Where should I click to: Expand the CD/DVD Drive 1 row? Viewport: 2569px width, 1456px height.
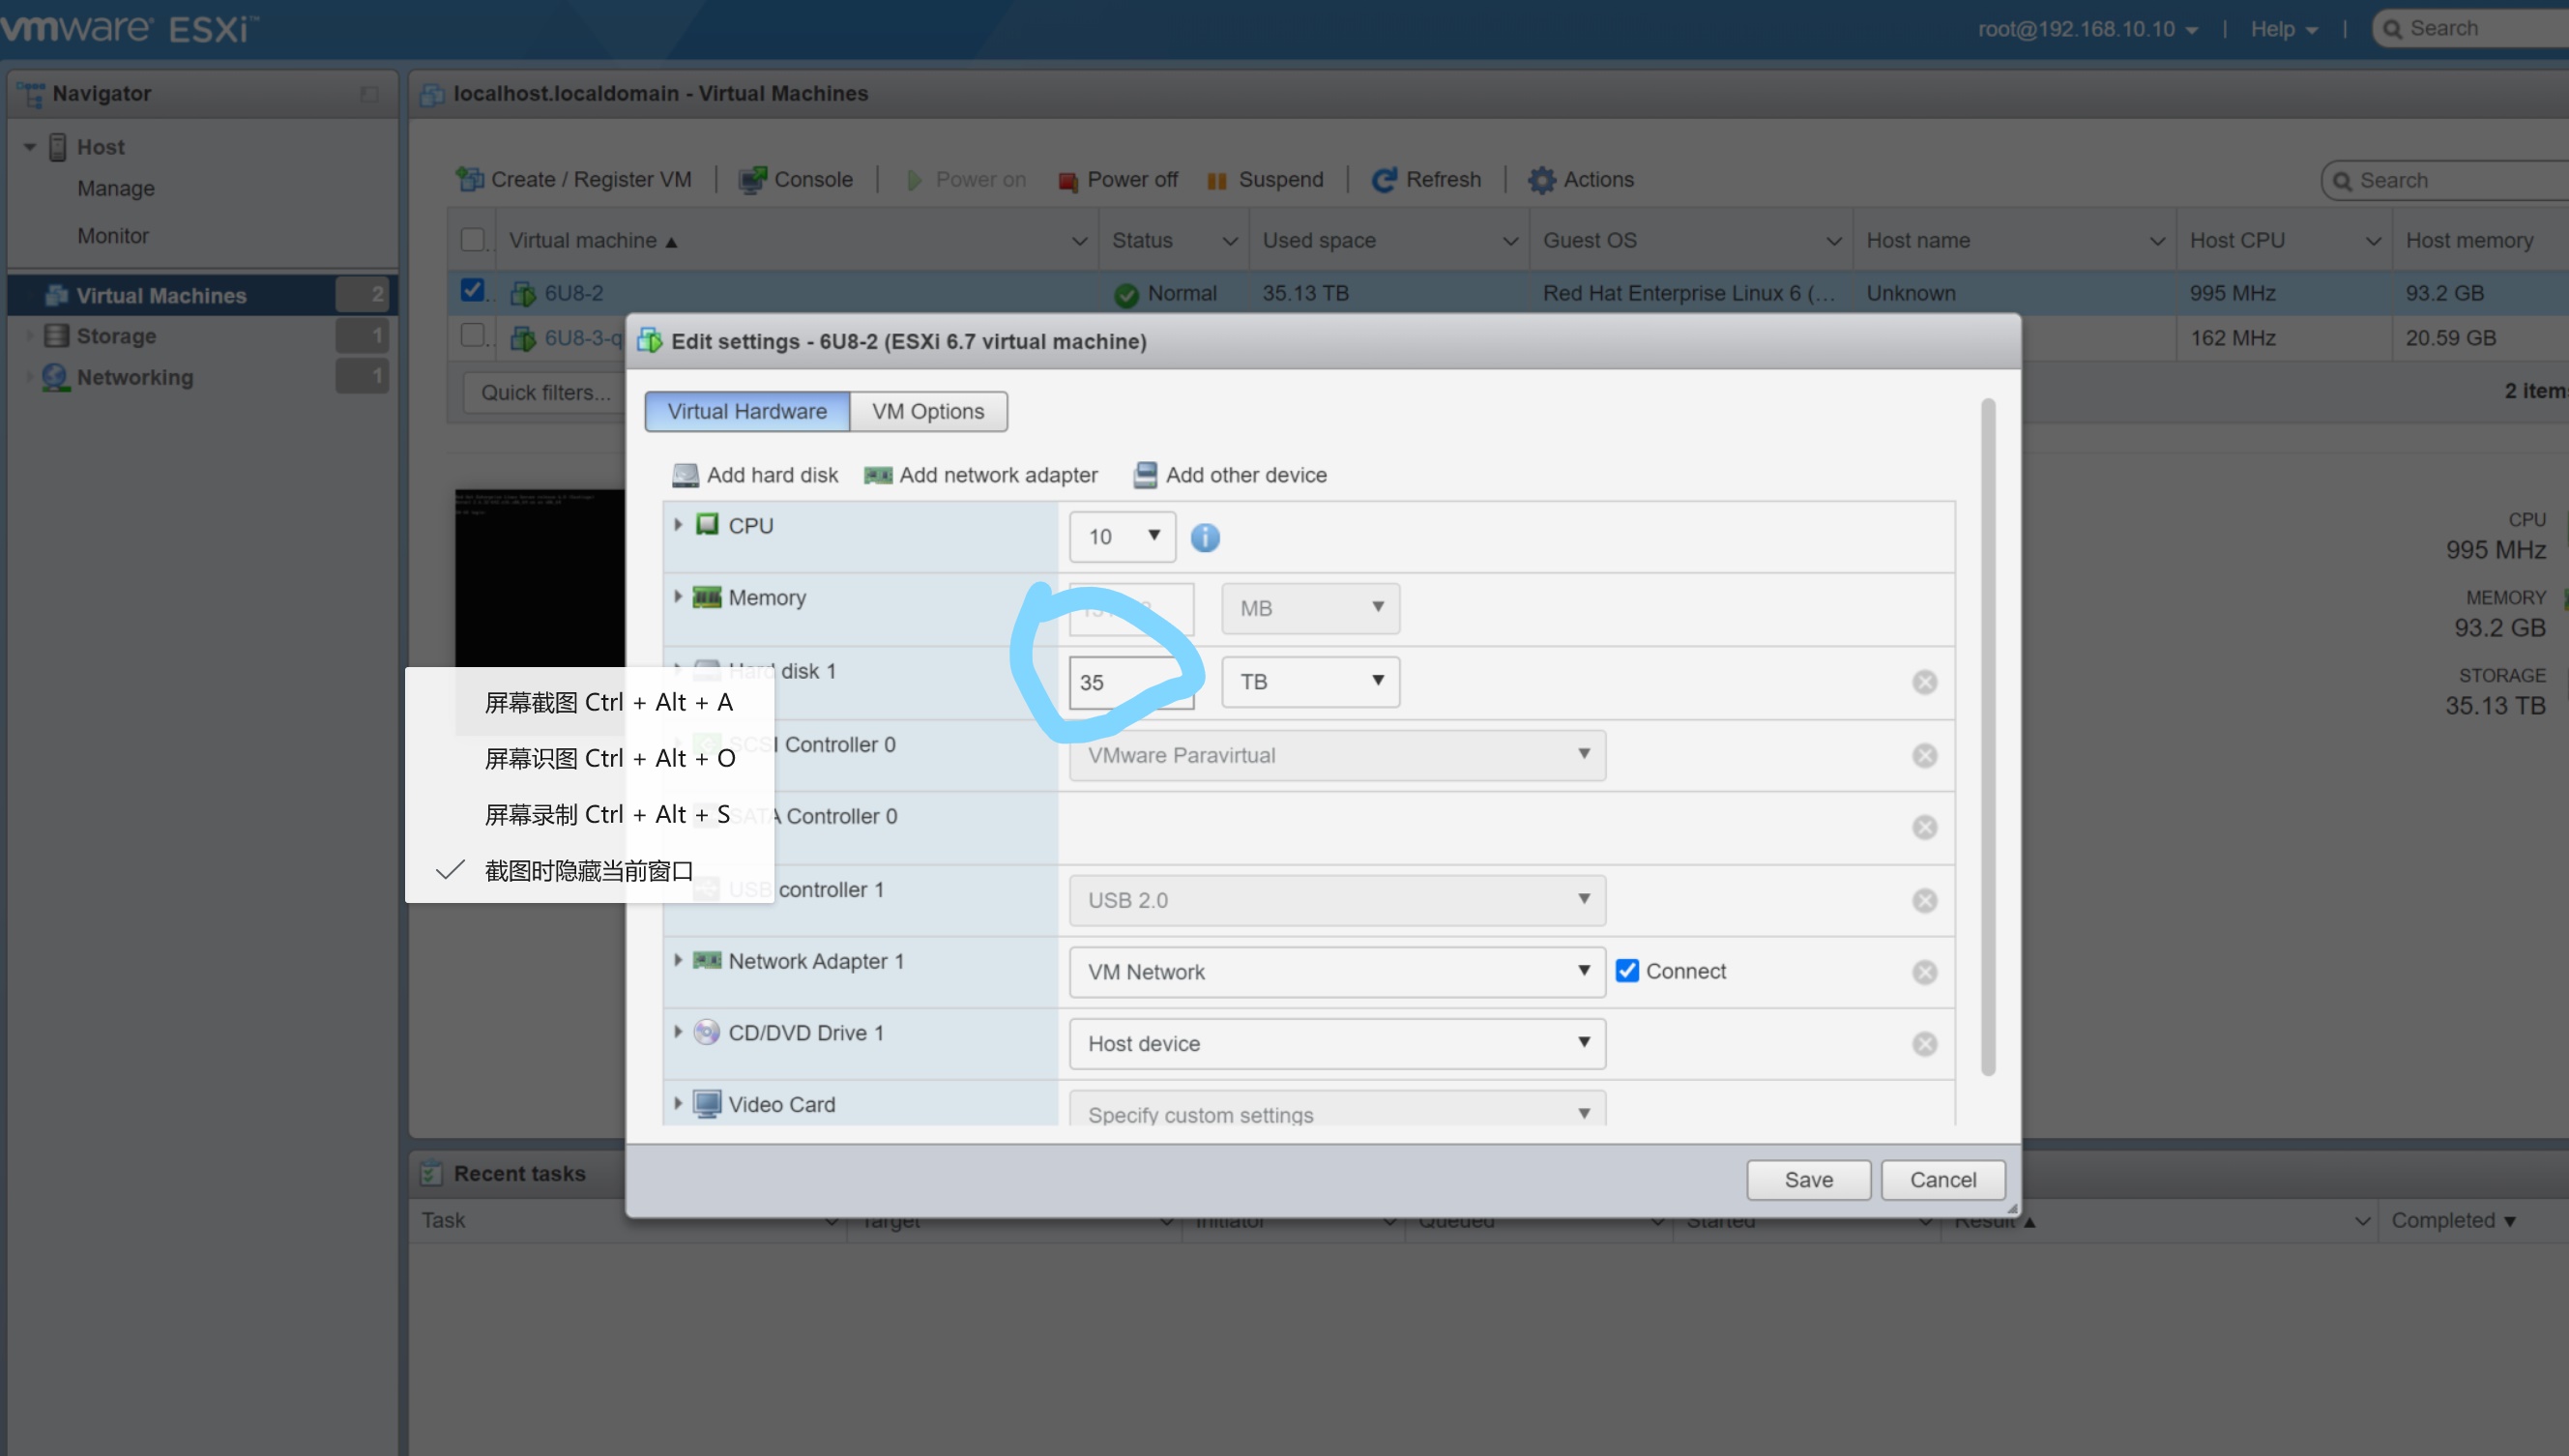click(678, 1032)
